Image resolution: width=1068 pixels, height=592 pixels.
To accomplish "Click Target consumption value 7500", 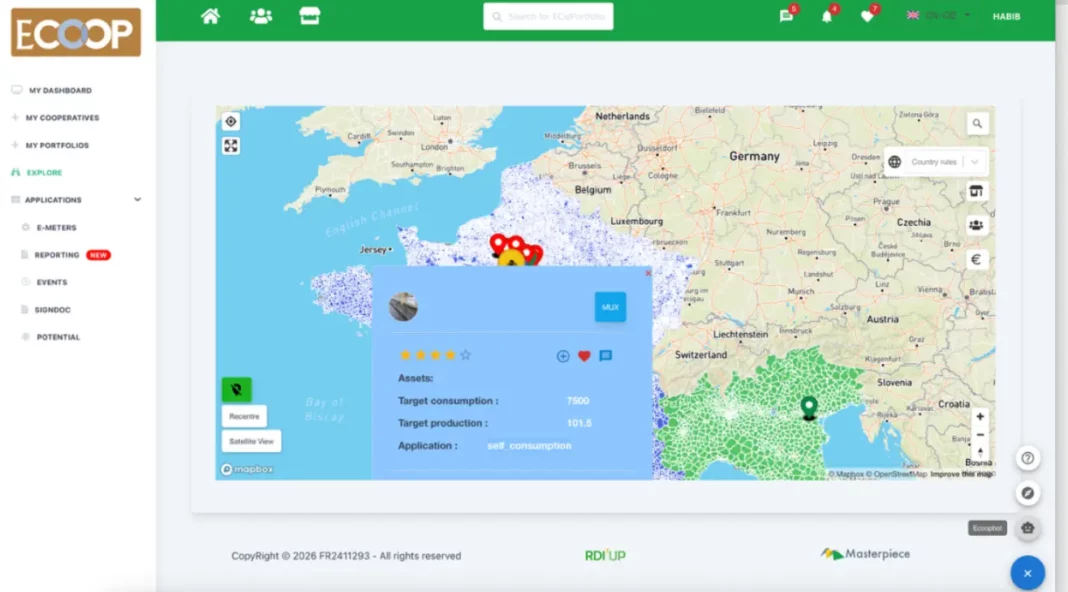I will click(578, 401).
